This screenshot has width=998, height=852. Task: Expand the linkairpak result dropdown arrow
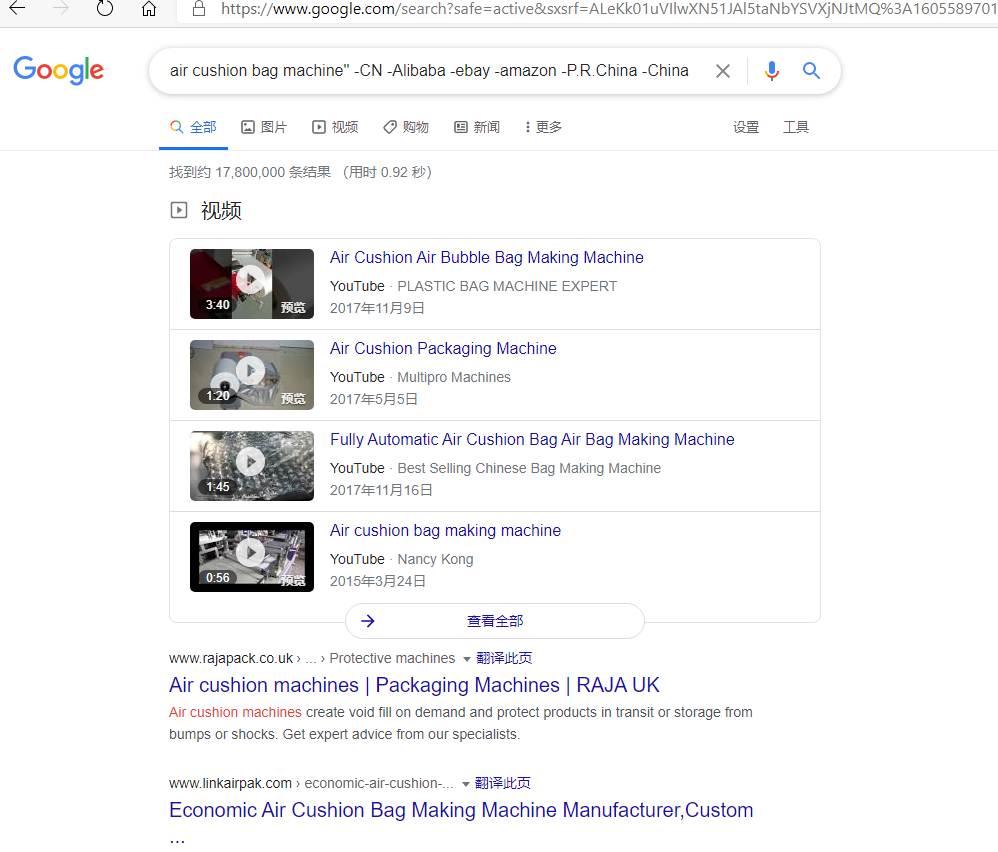click(465, 784)
